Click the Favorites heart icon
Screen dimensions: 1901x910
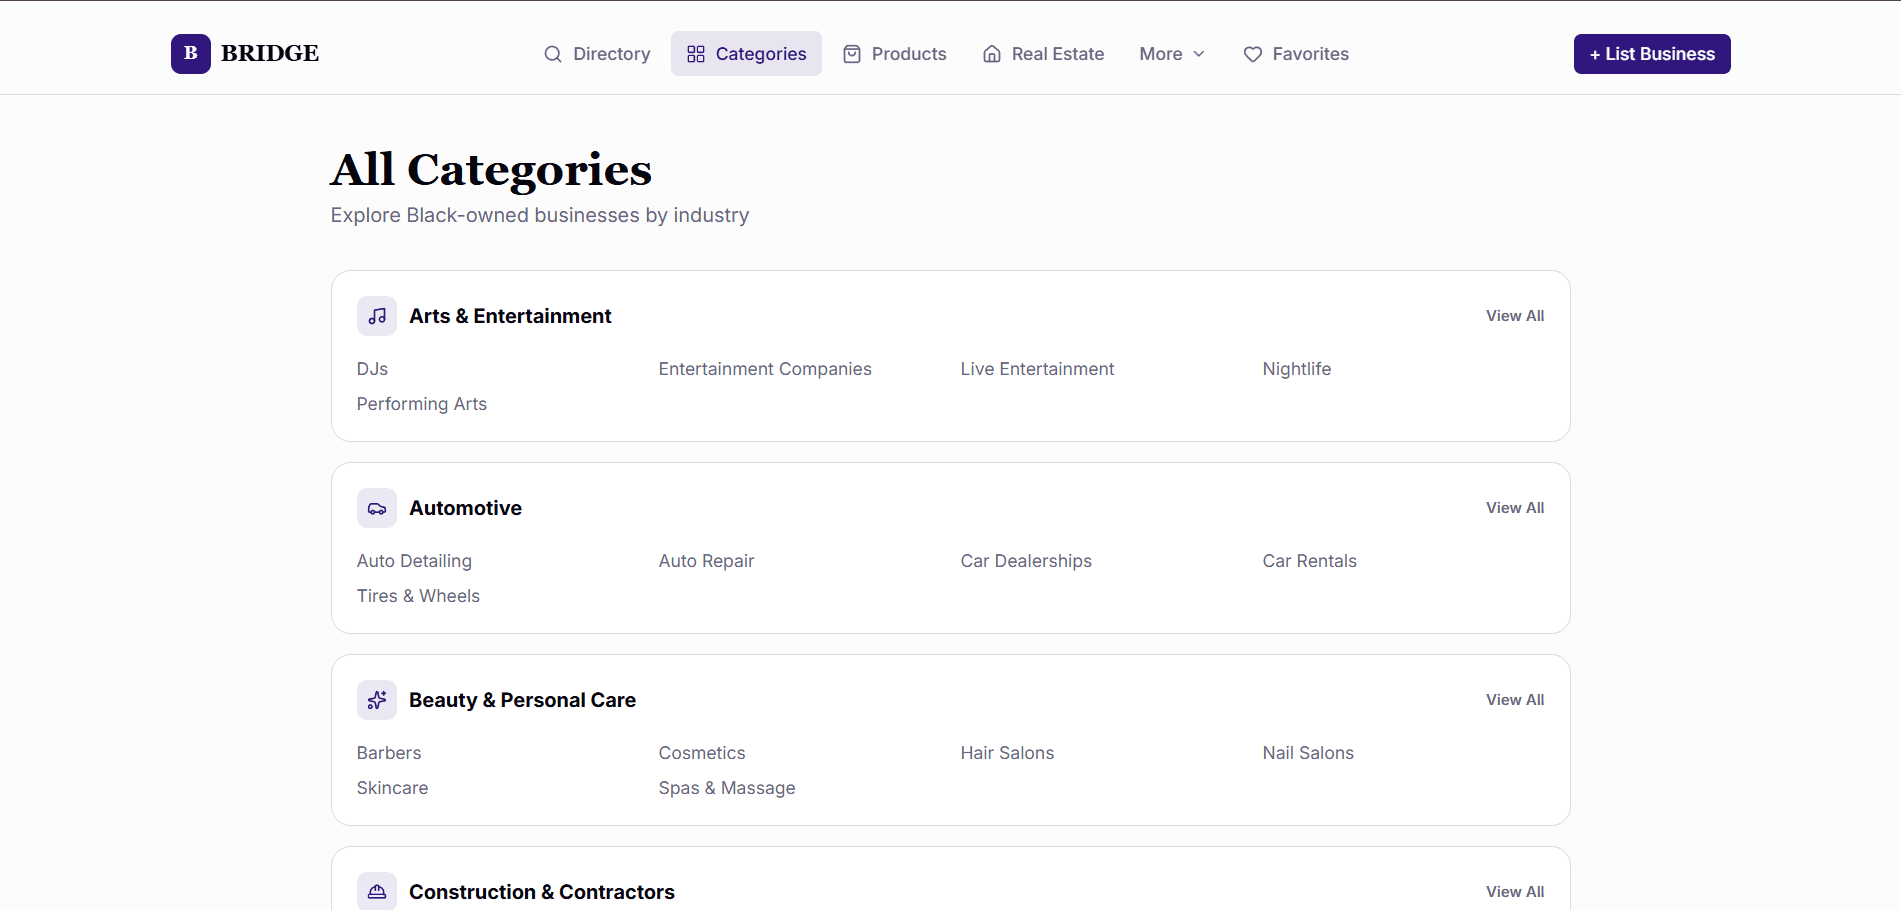(1253, 54)
